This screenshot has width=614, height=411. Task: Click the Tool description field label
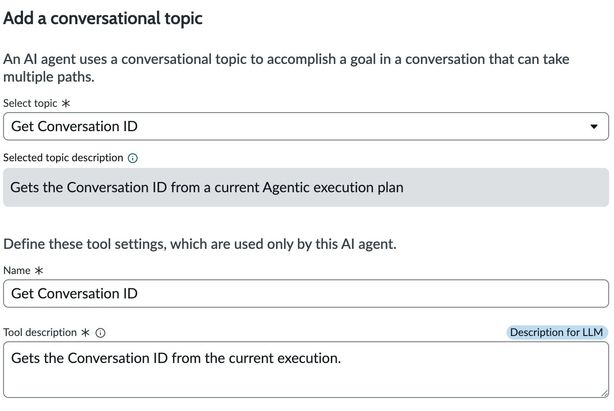[x=40, y=333]
